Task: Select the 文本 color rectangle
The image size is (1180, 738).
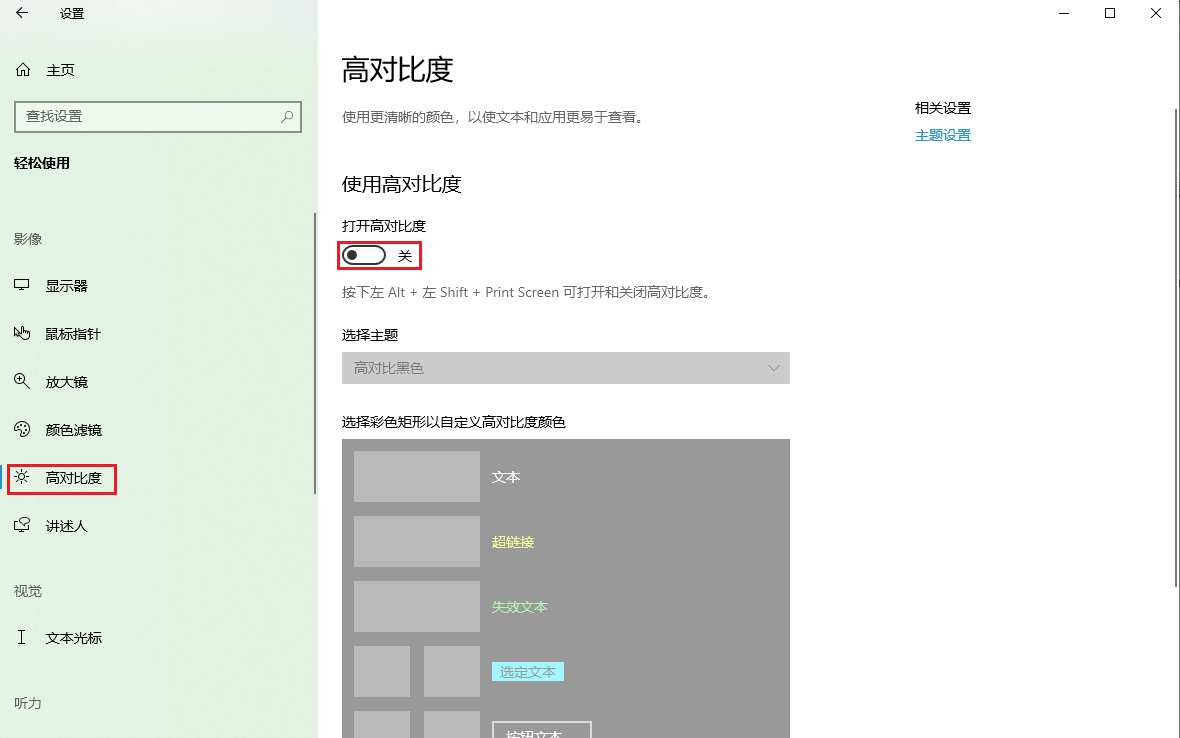Action: click(416, 476)
